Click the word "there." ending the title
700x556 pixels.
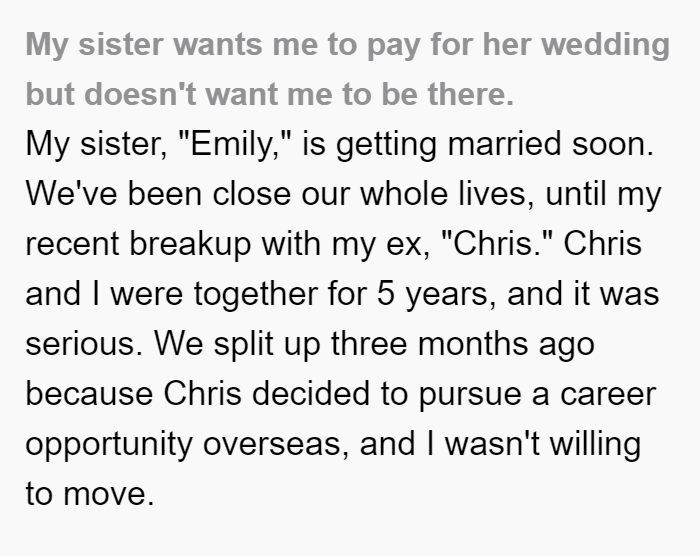[x=471, y=94]
